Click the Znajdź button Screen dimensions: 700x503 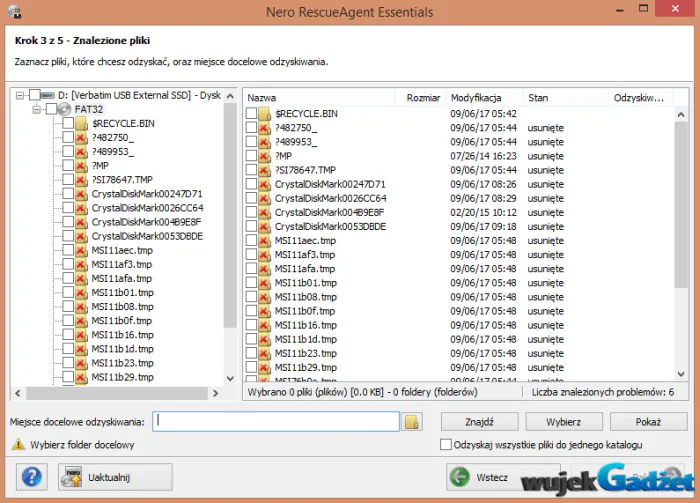pos(479,422)
